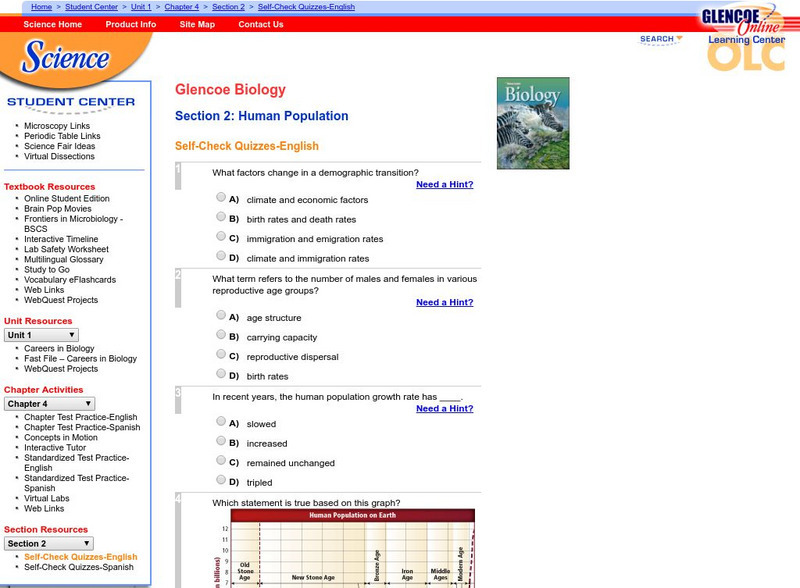Open the Interactive Timeline link
This screenshot has width=800, height=588.
(61, 239)
